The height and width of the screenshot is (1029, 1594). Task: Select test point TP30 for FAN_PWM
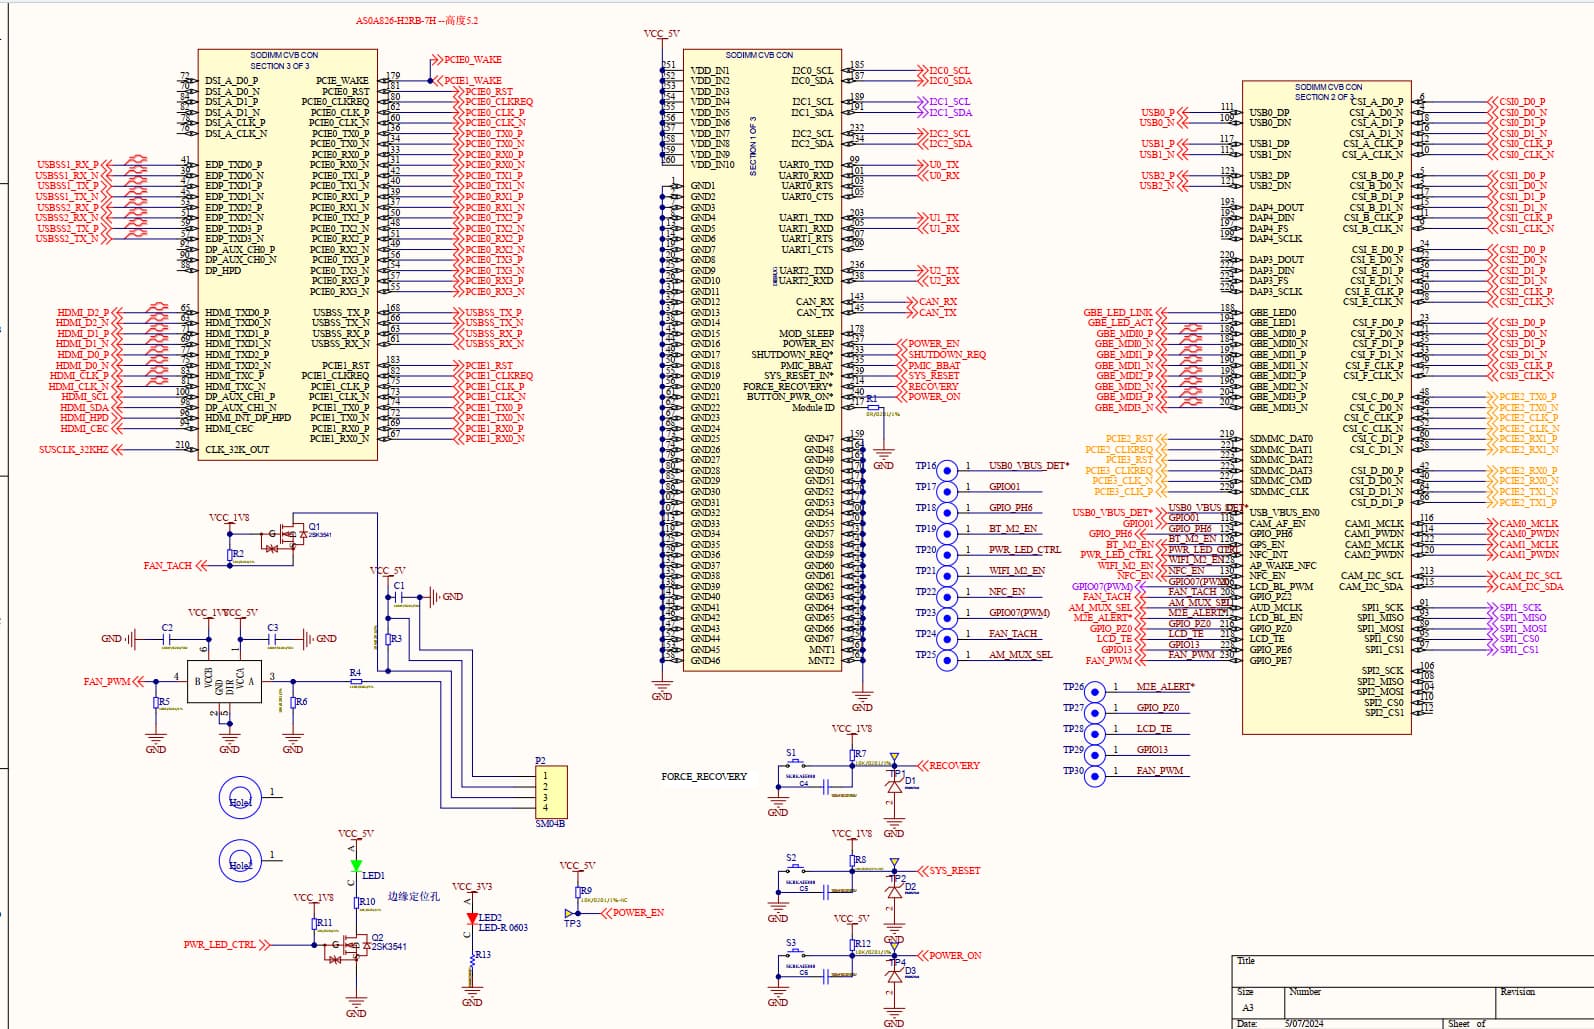(x=1095, y=775)
